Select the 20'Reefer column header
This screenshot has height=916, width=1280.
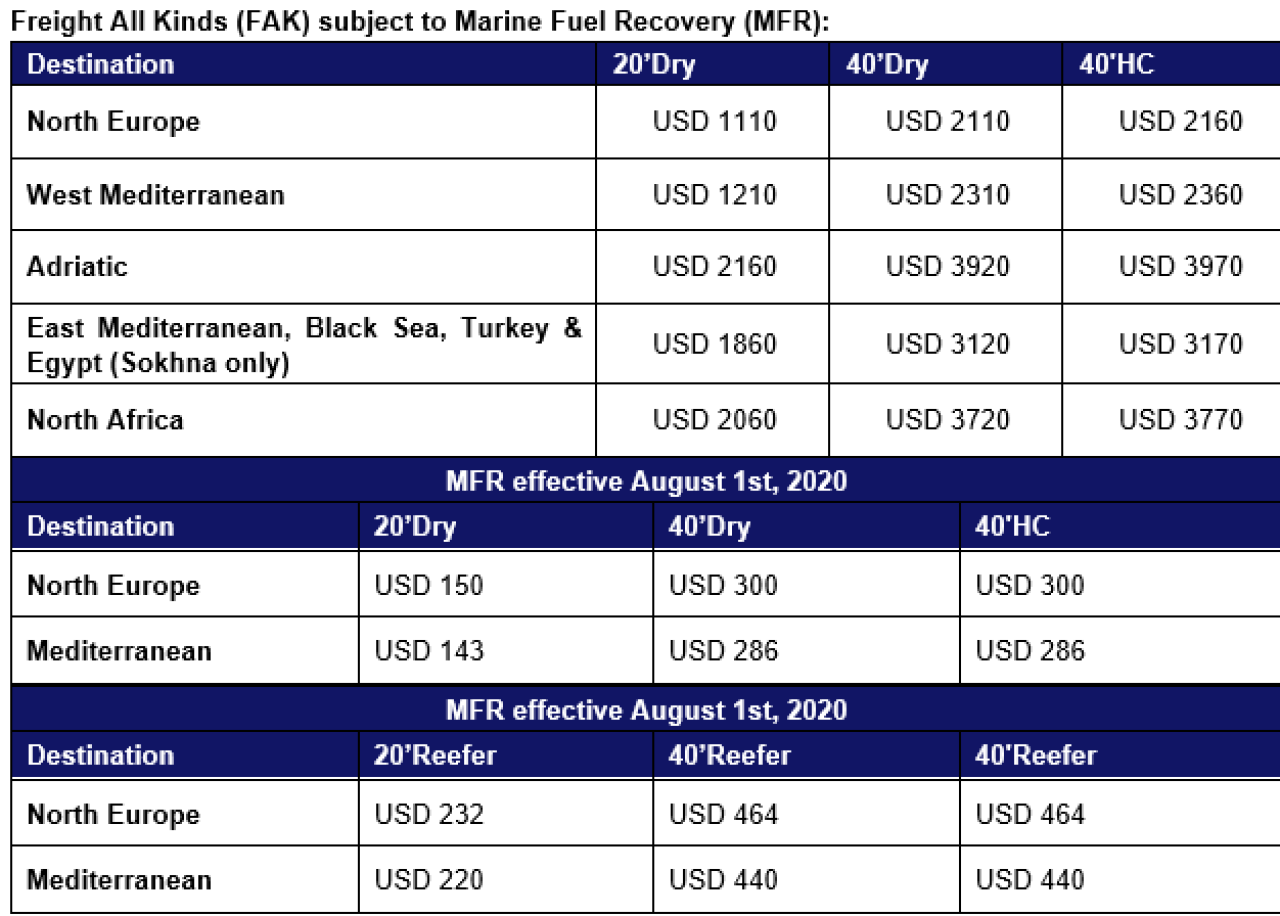[x=435, y=755]
